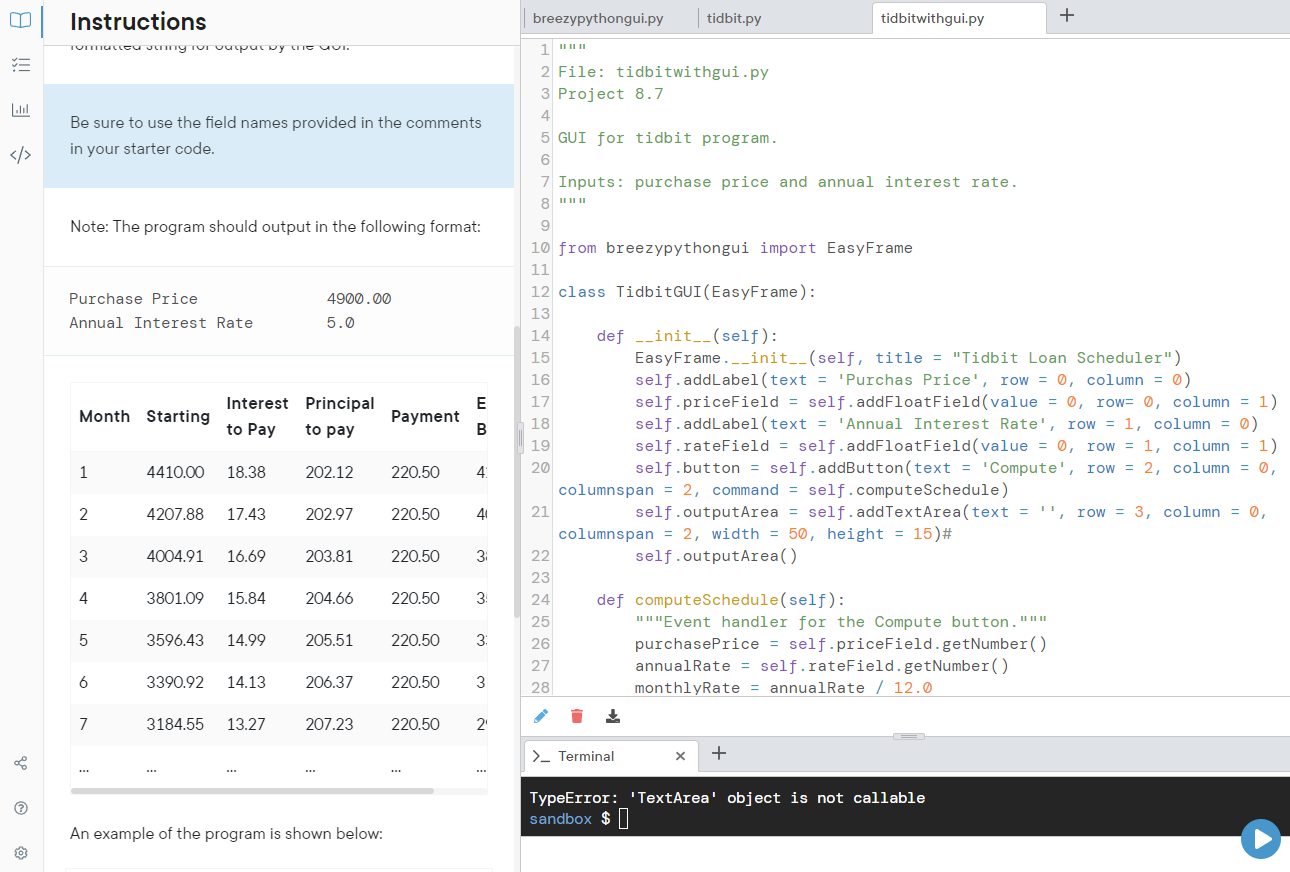Select the code brackets icon in sidebar
This screenshot has height=872, width=1290.
pyautogui.click(x=21, y=155)
